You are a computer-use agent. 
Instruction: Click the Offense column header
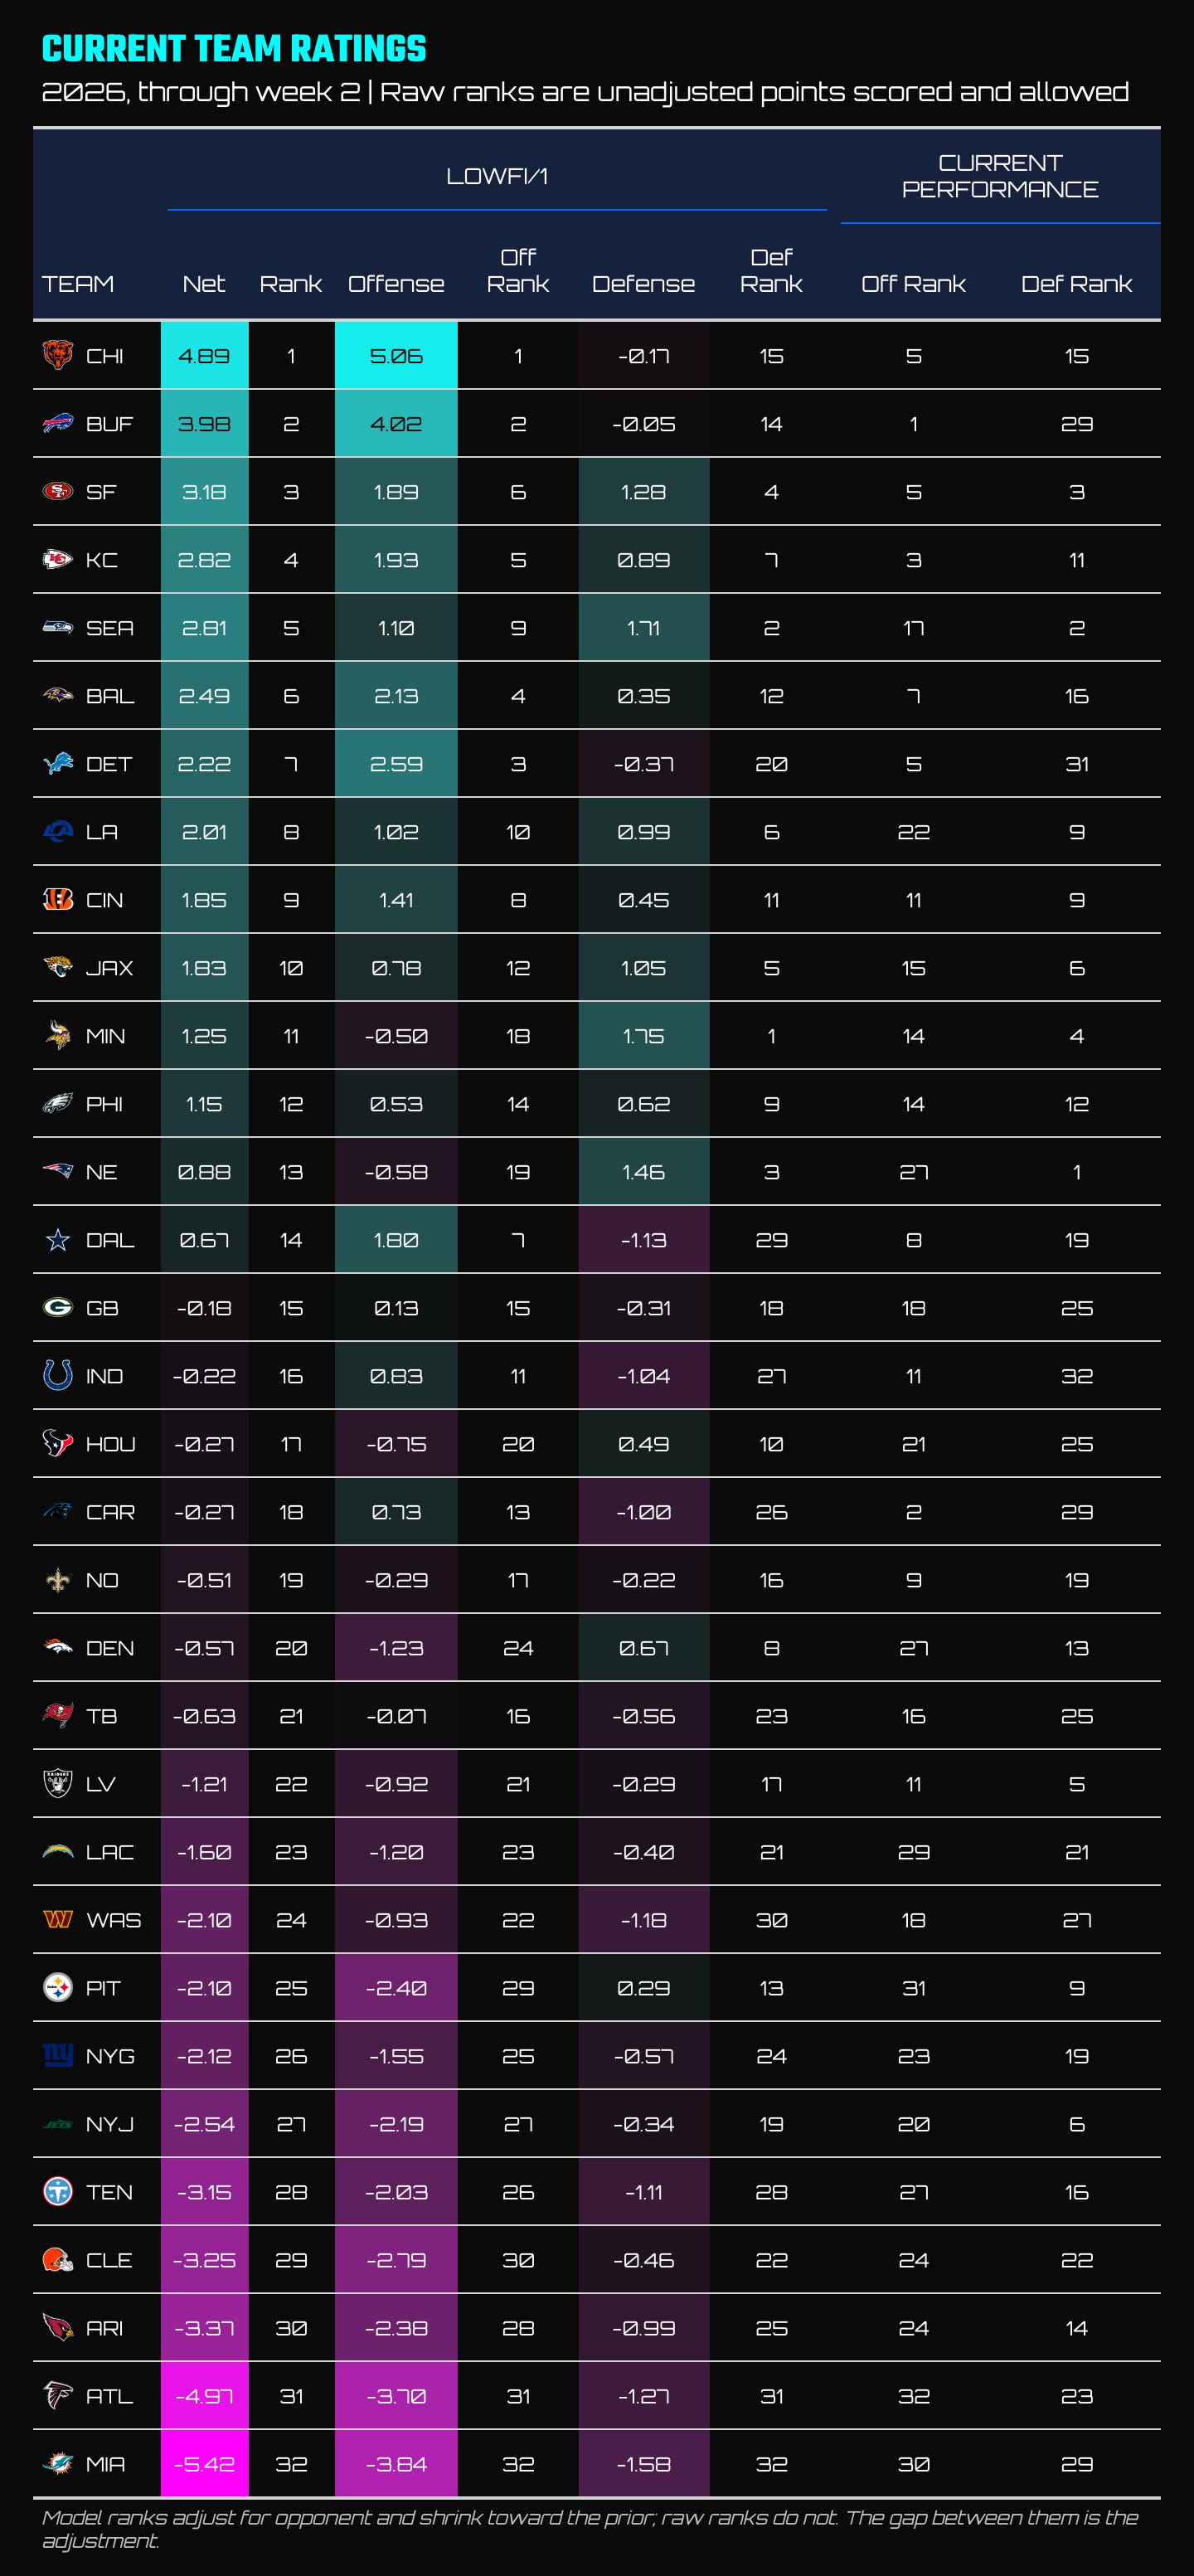tap(396, 284)
